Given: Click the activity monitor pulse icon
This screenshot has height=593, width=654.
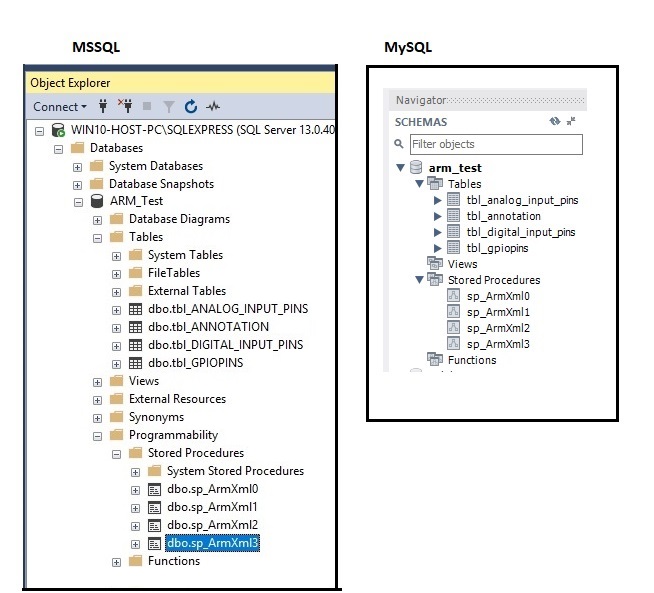Looking at the screenshot, I should click(x=212, y=106).
